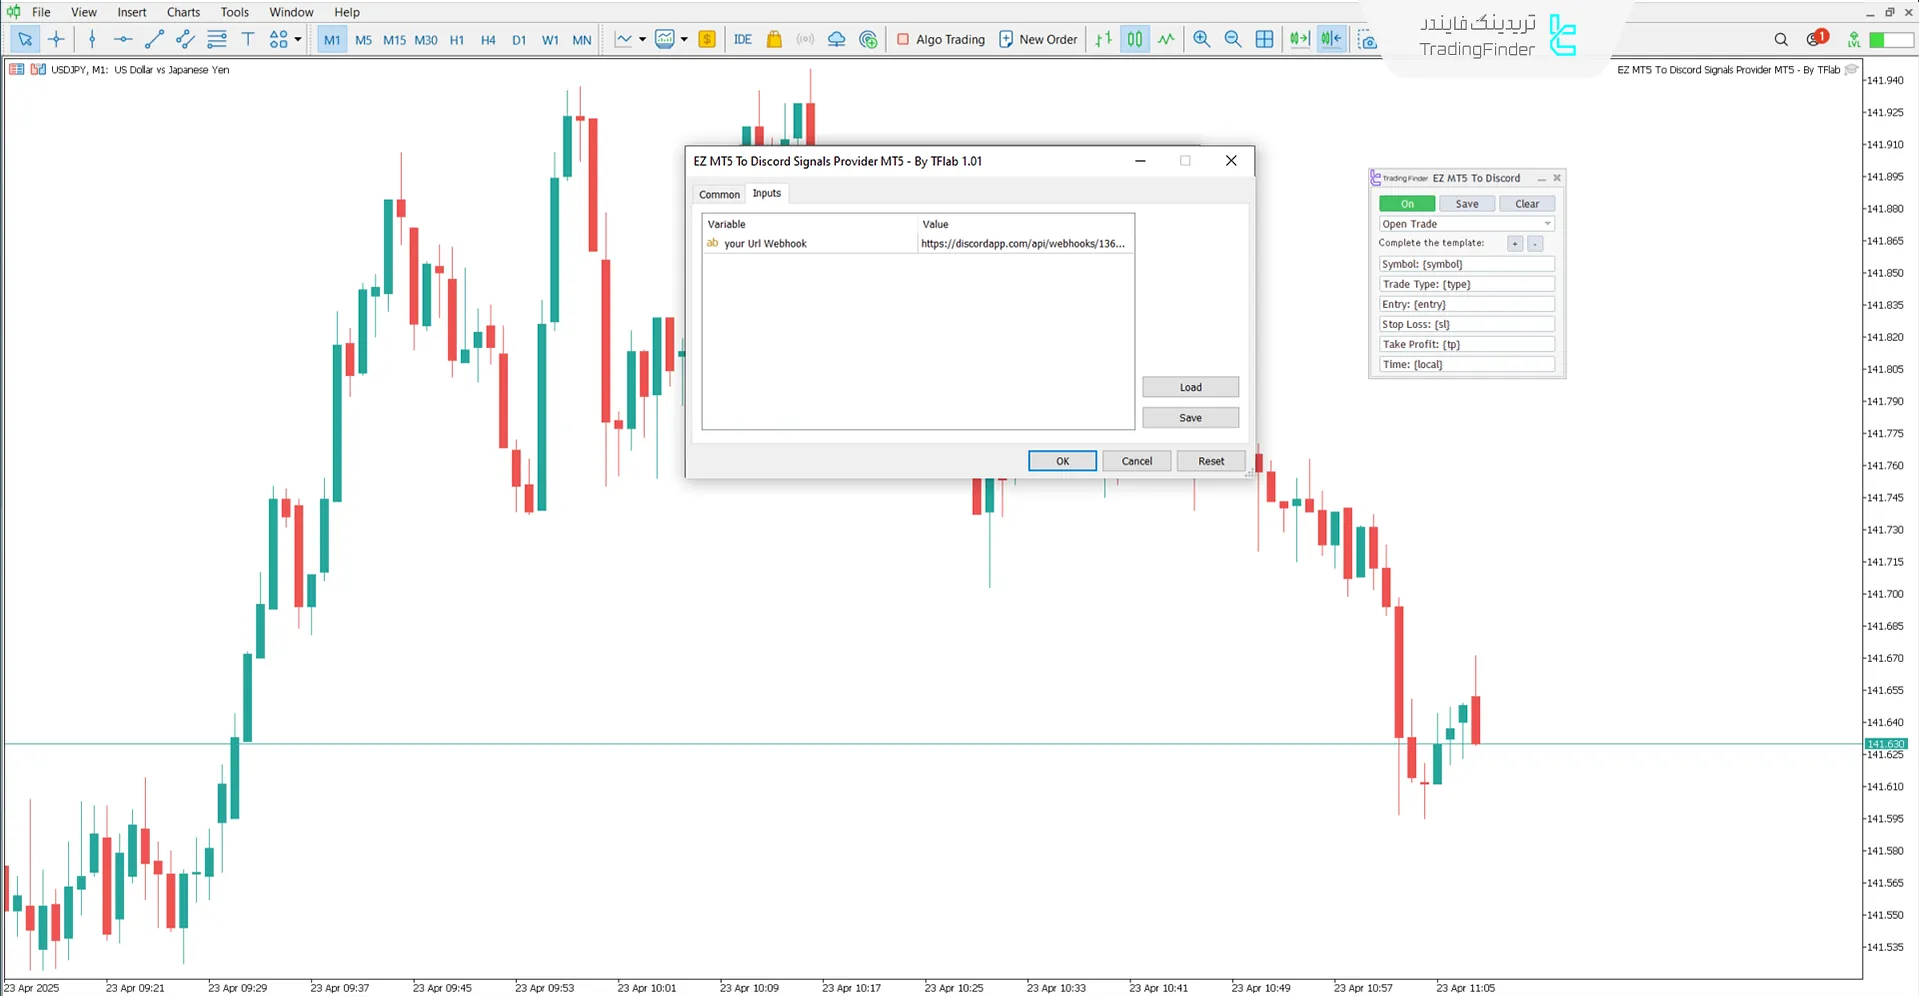Expand the indicators list dropdown arrow

tap(642, 39)
